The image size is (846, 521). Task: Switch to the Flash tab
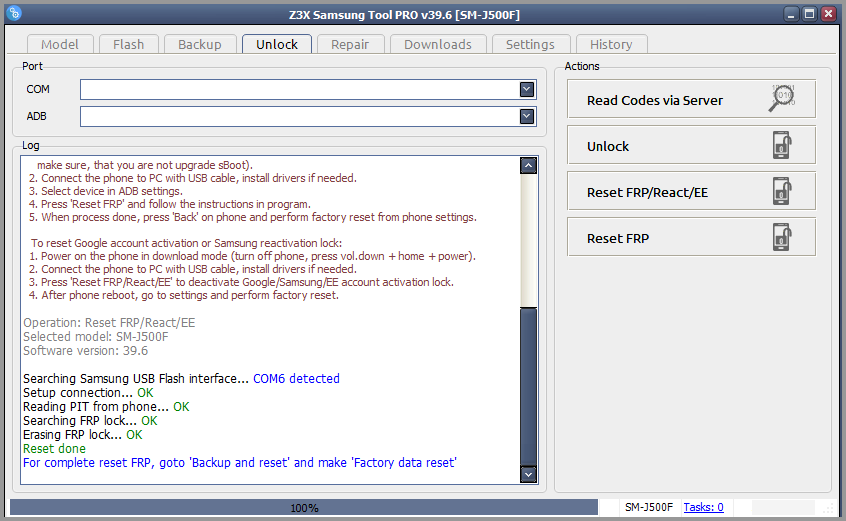click(128, 44)
